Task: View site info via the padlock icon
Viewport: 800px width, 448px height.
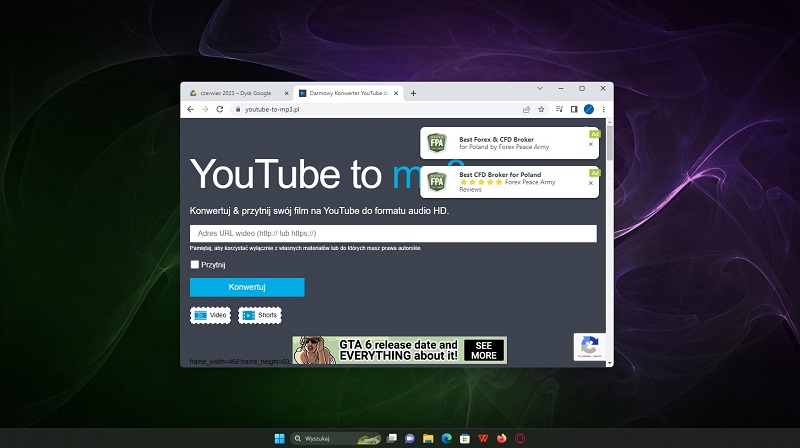Action: point(237,109)
